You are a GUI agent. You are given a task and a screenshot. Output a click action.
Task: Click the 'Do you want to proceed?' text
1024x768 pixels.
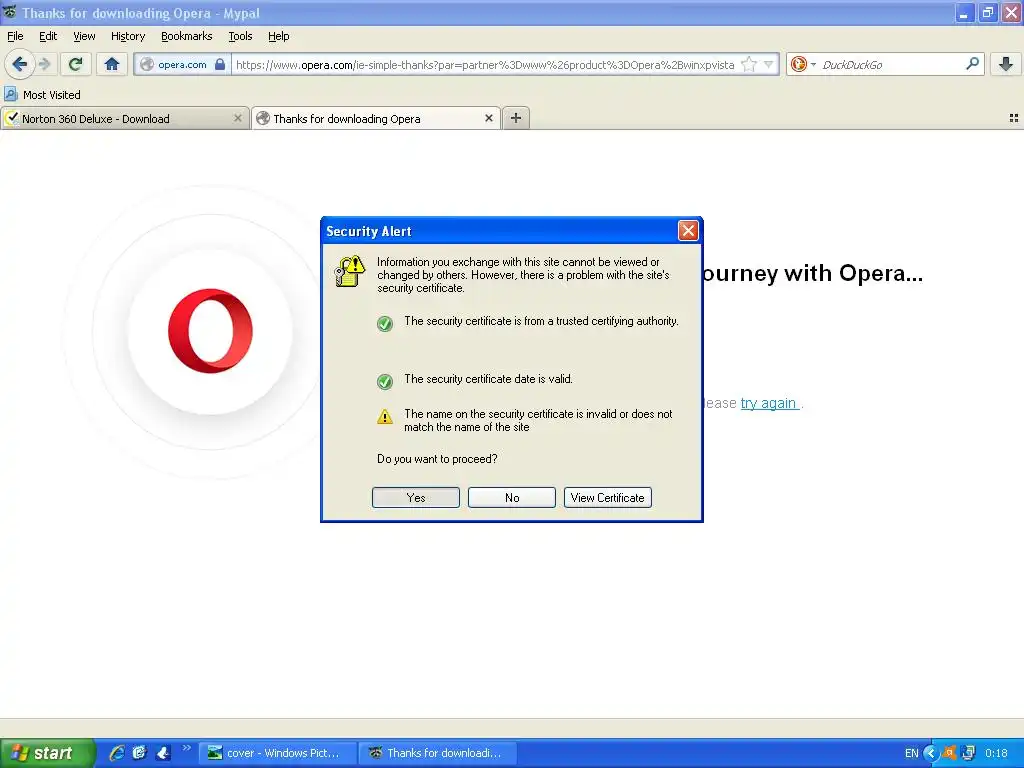click(x=437, y=459)
